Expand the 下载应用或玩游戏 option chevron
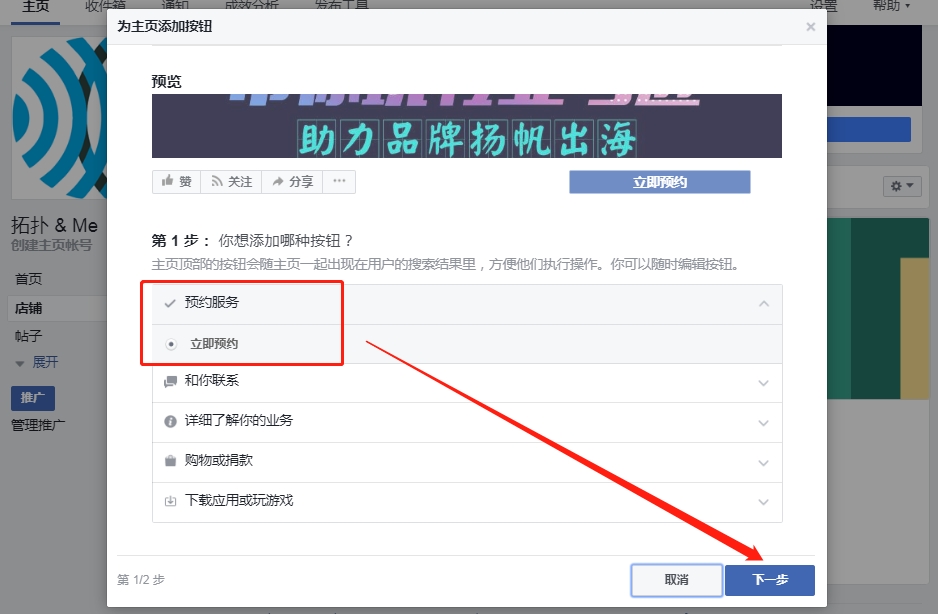 (763, 502)
